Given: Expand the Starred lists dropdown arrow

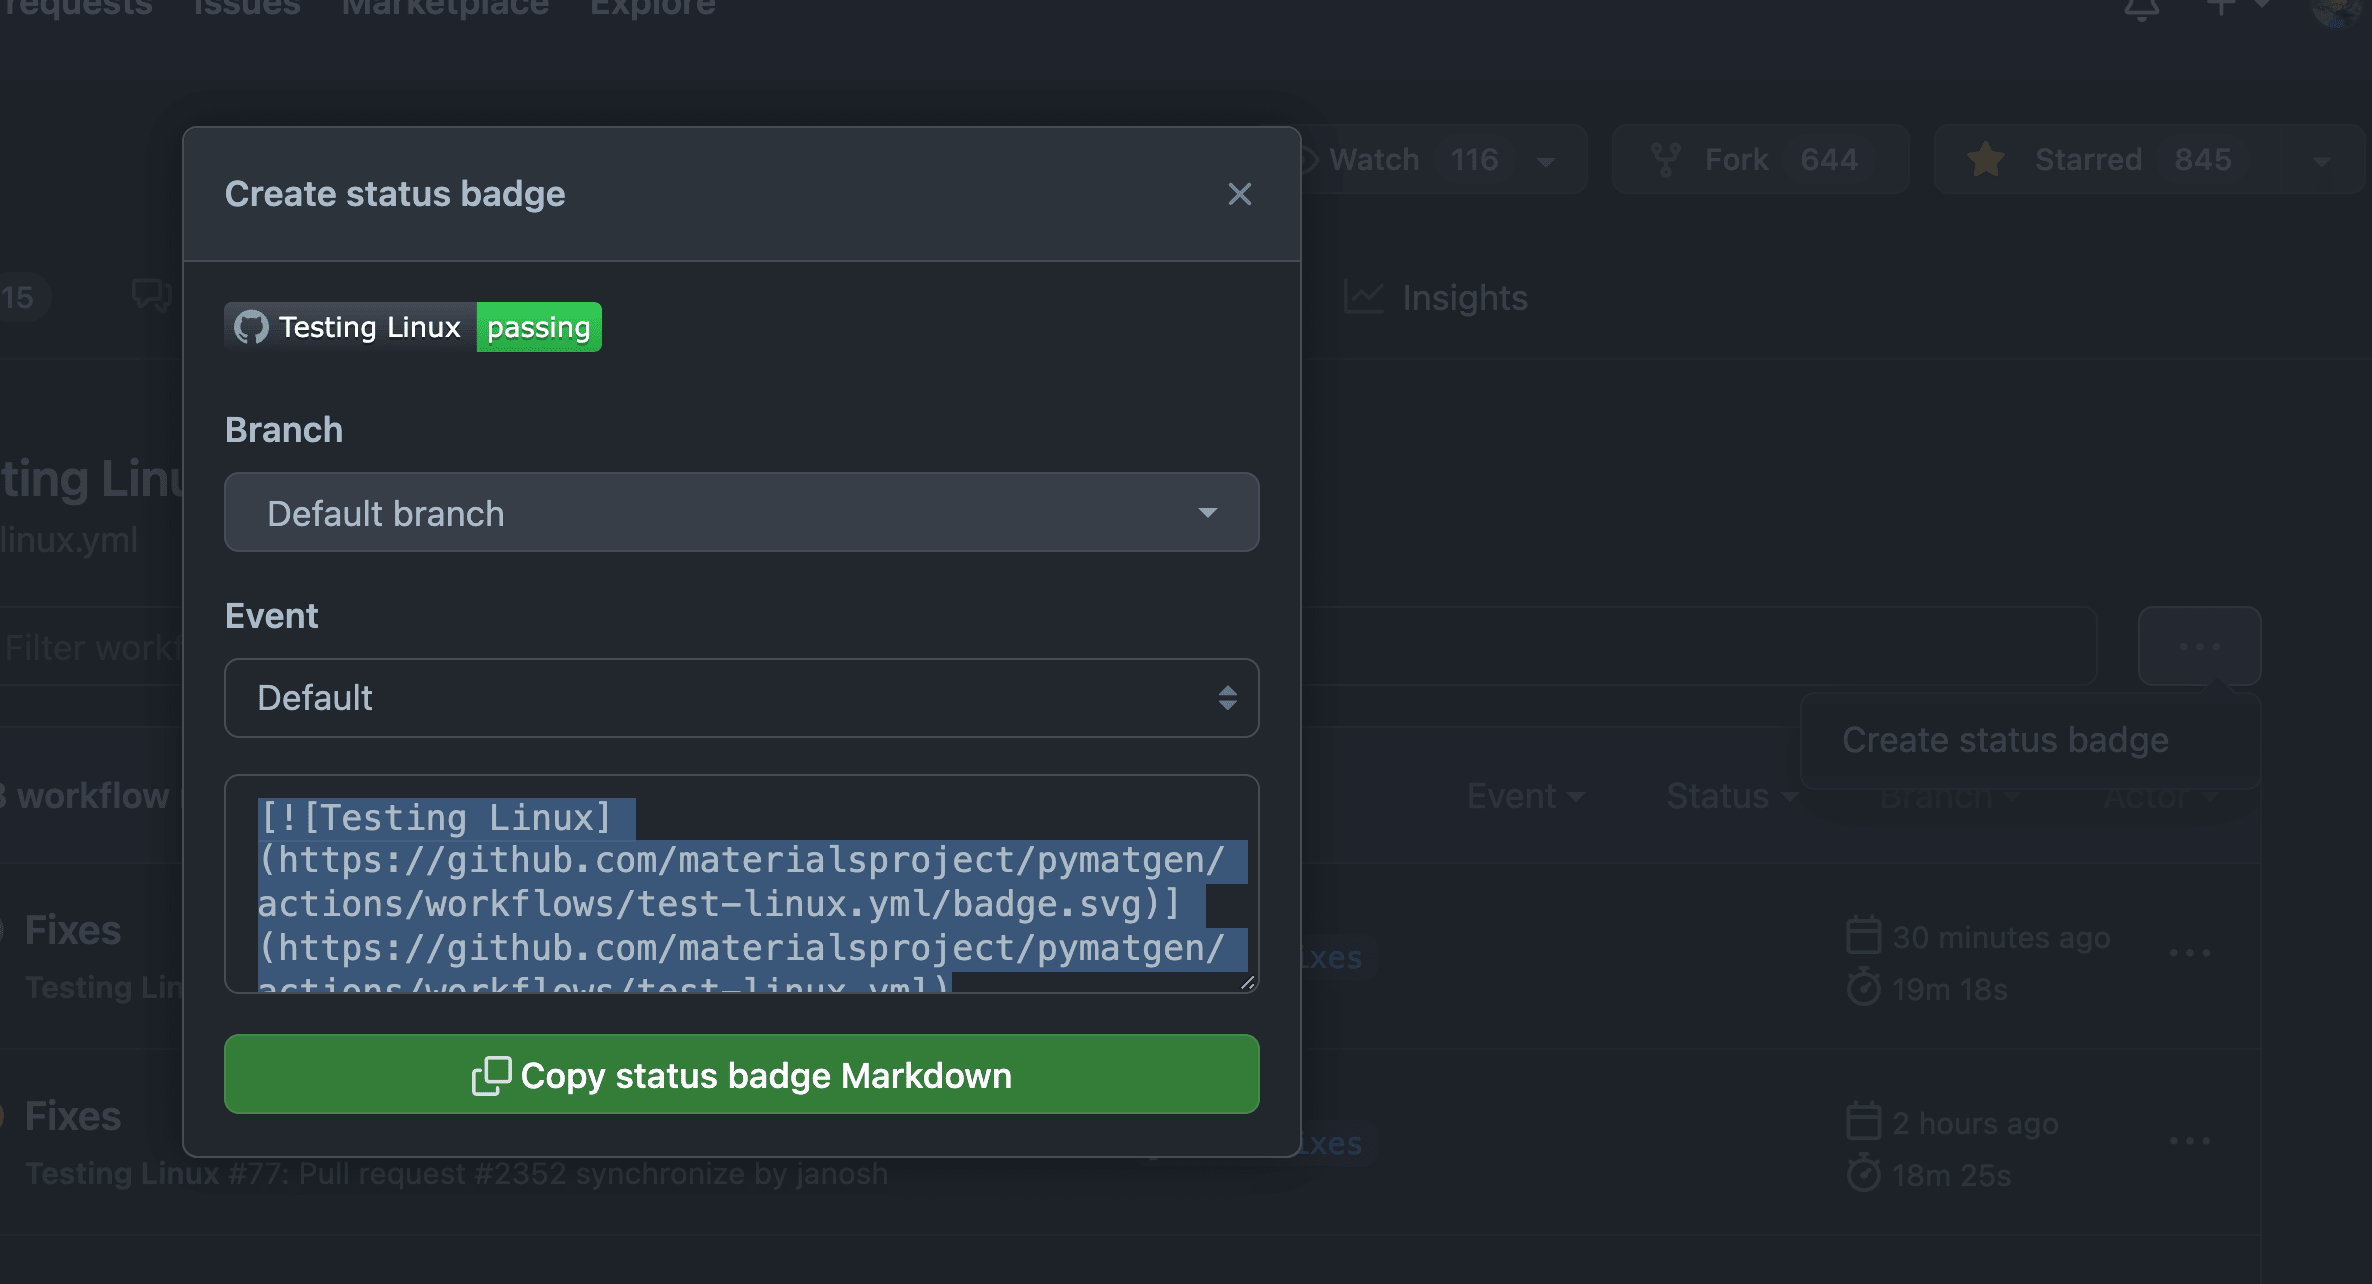Looking at the screenshot, I should click(2322, 162).
